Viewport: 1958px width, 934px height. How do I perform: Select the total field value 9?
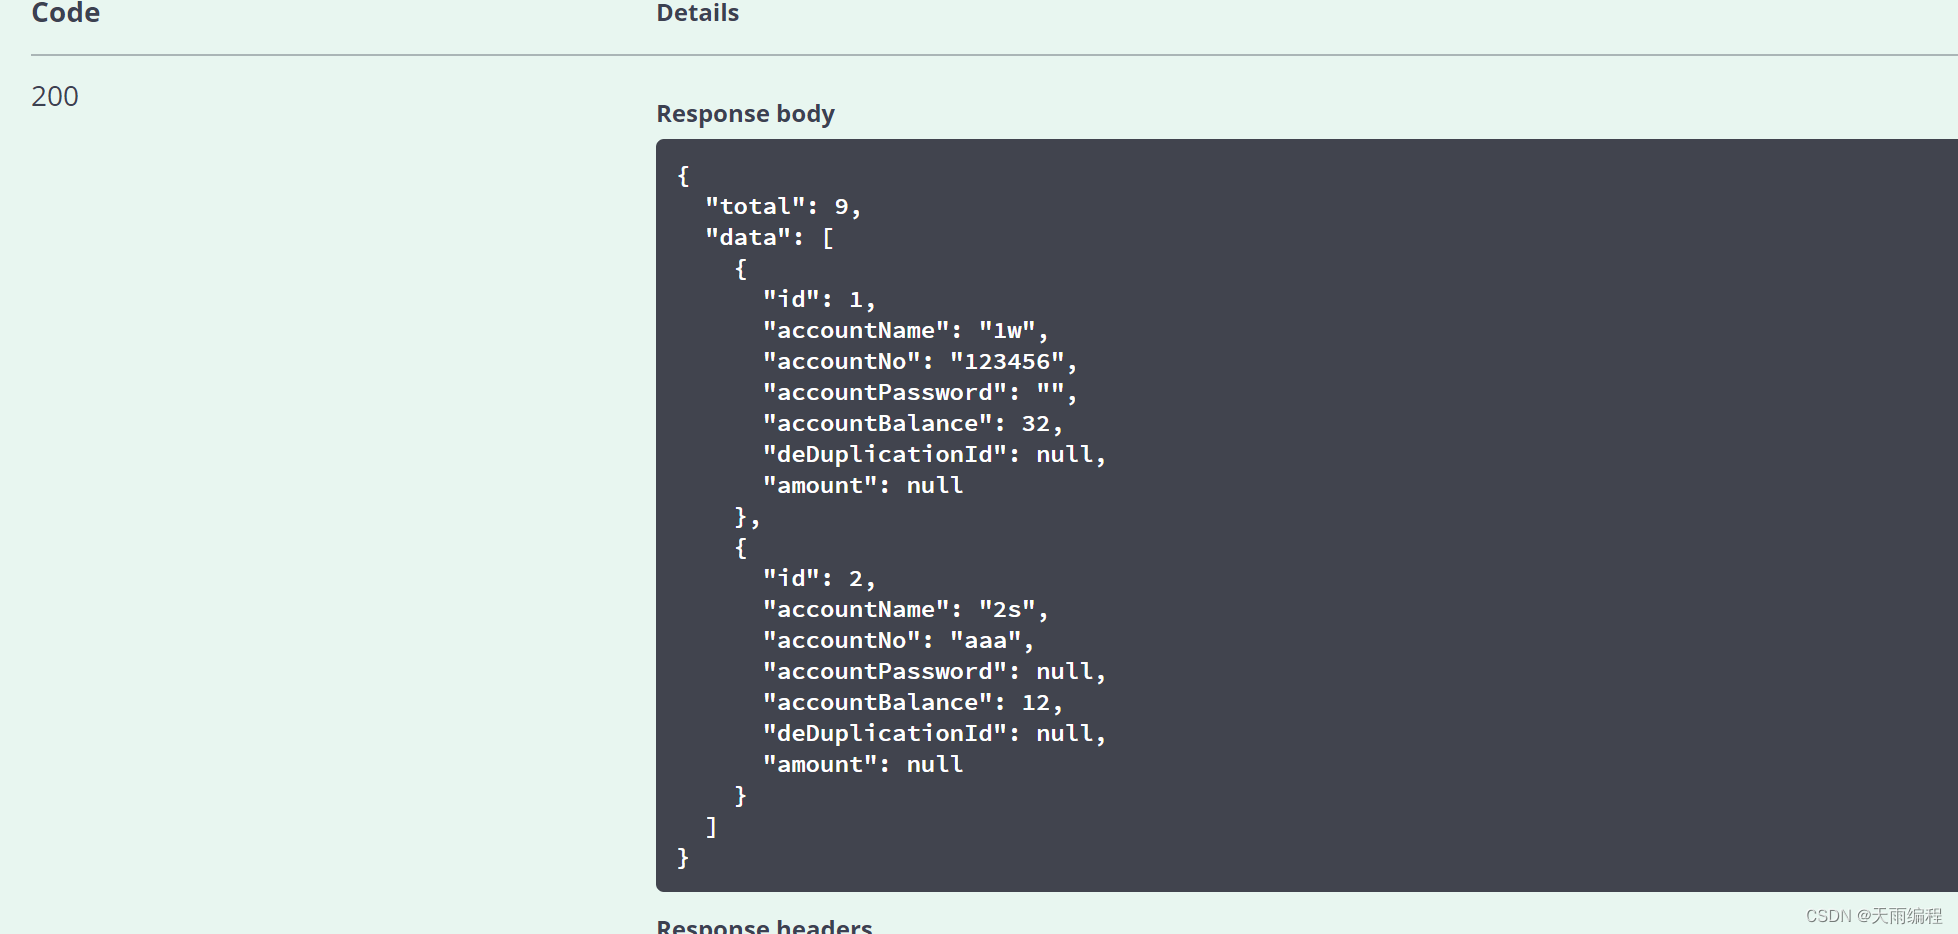845,206
